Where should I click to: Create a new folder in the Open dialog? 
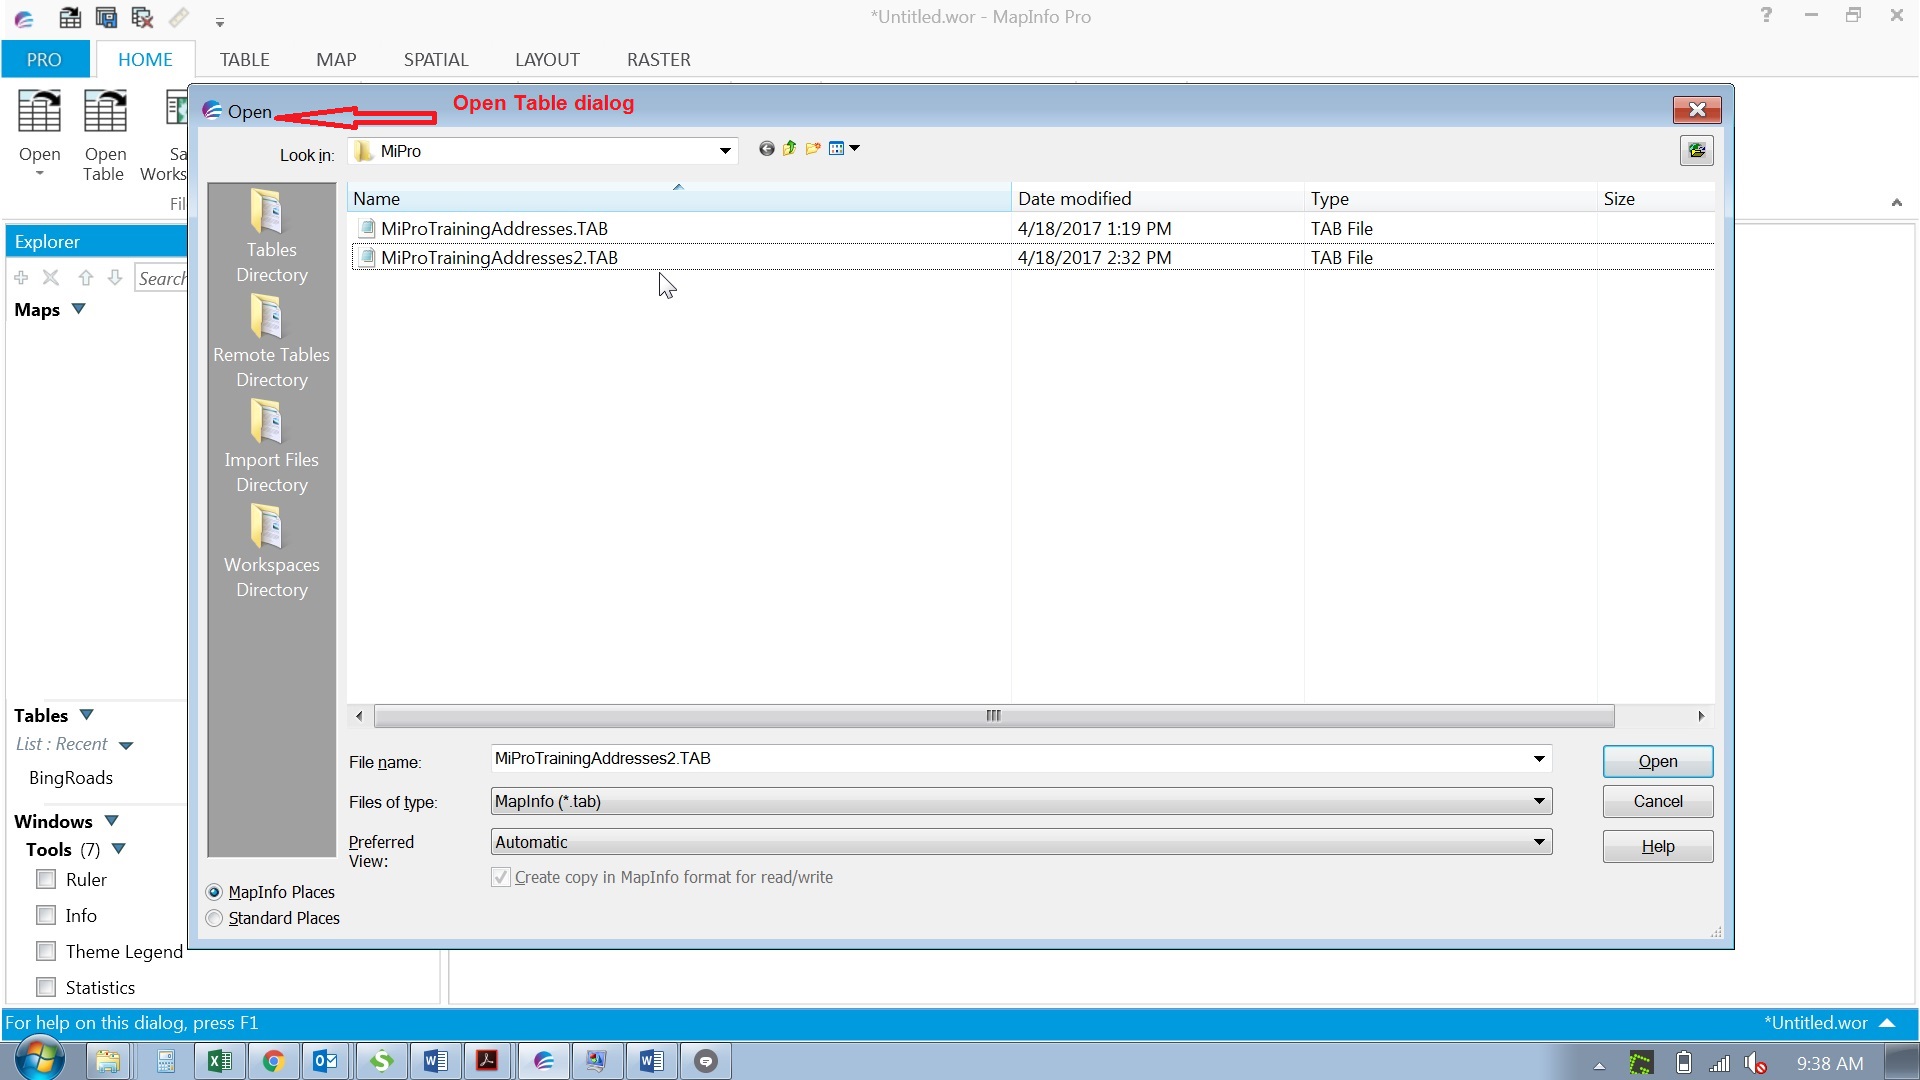(x=812, y=148)
